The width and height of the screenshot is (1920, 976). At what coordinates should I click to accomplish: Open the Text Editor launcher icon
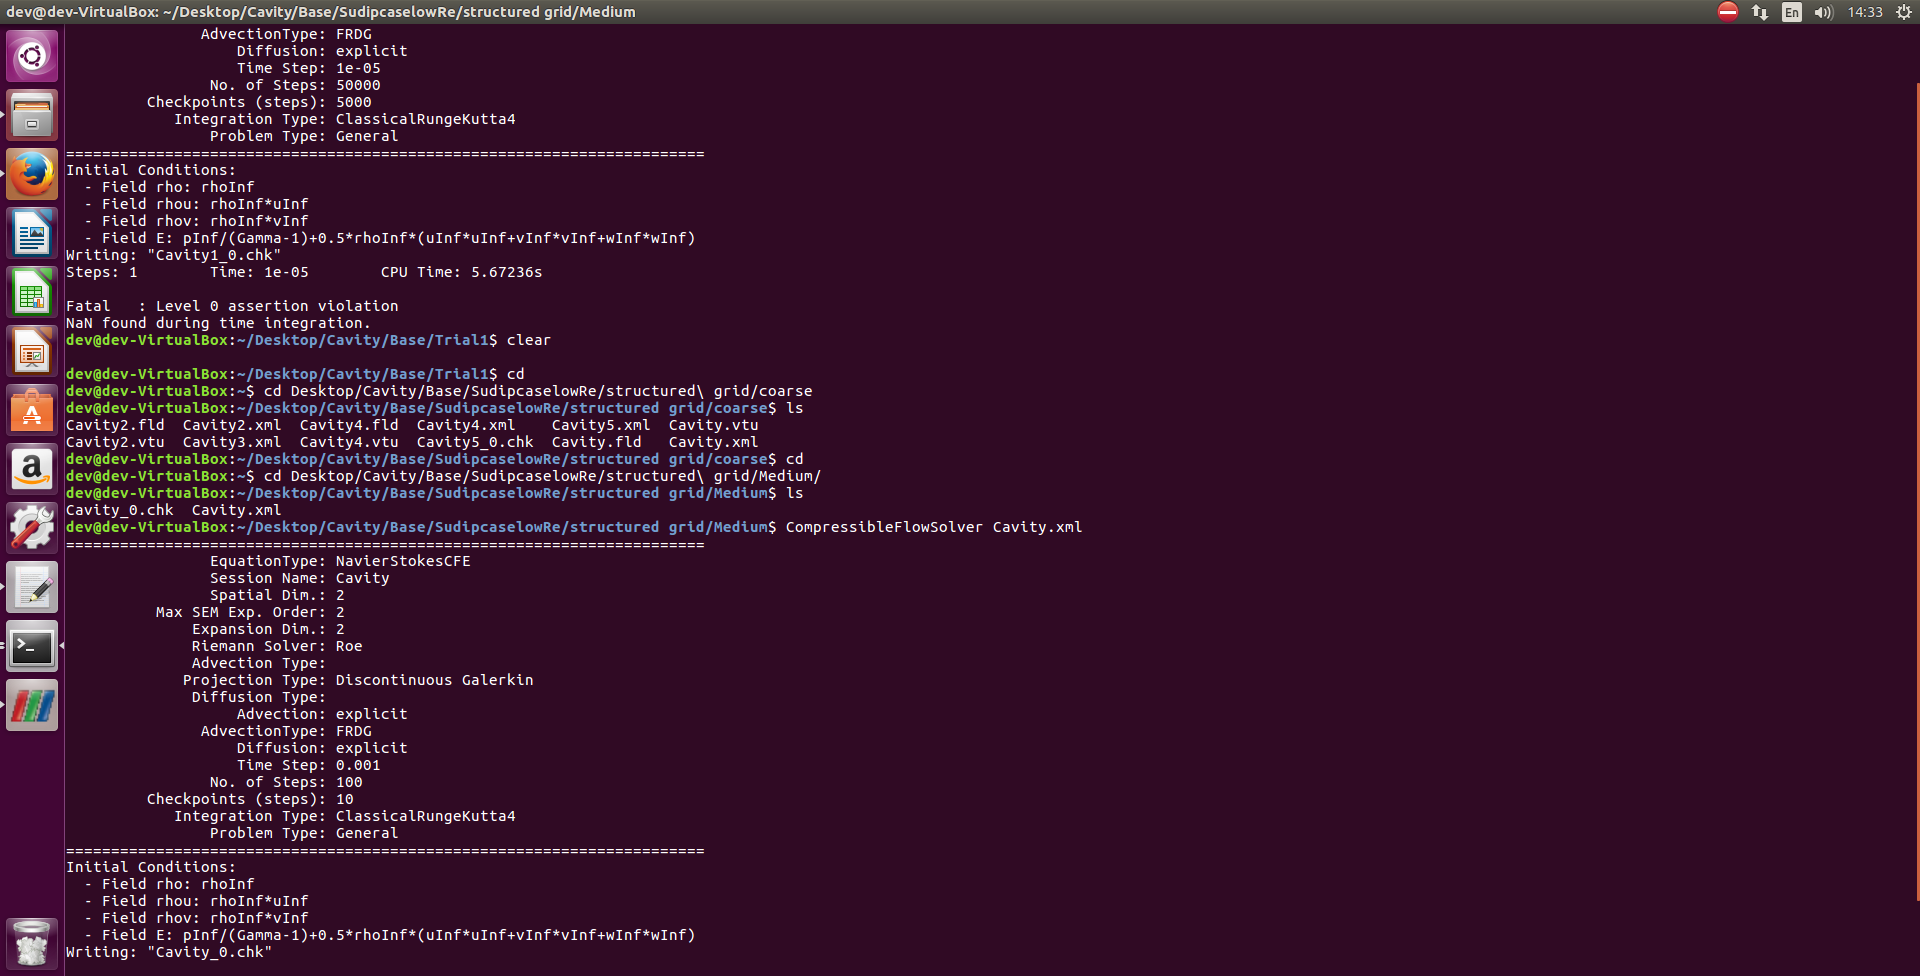pyautogui.click(x=32, y=588)
